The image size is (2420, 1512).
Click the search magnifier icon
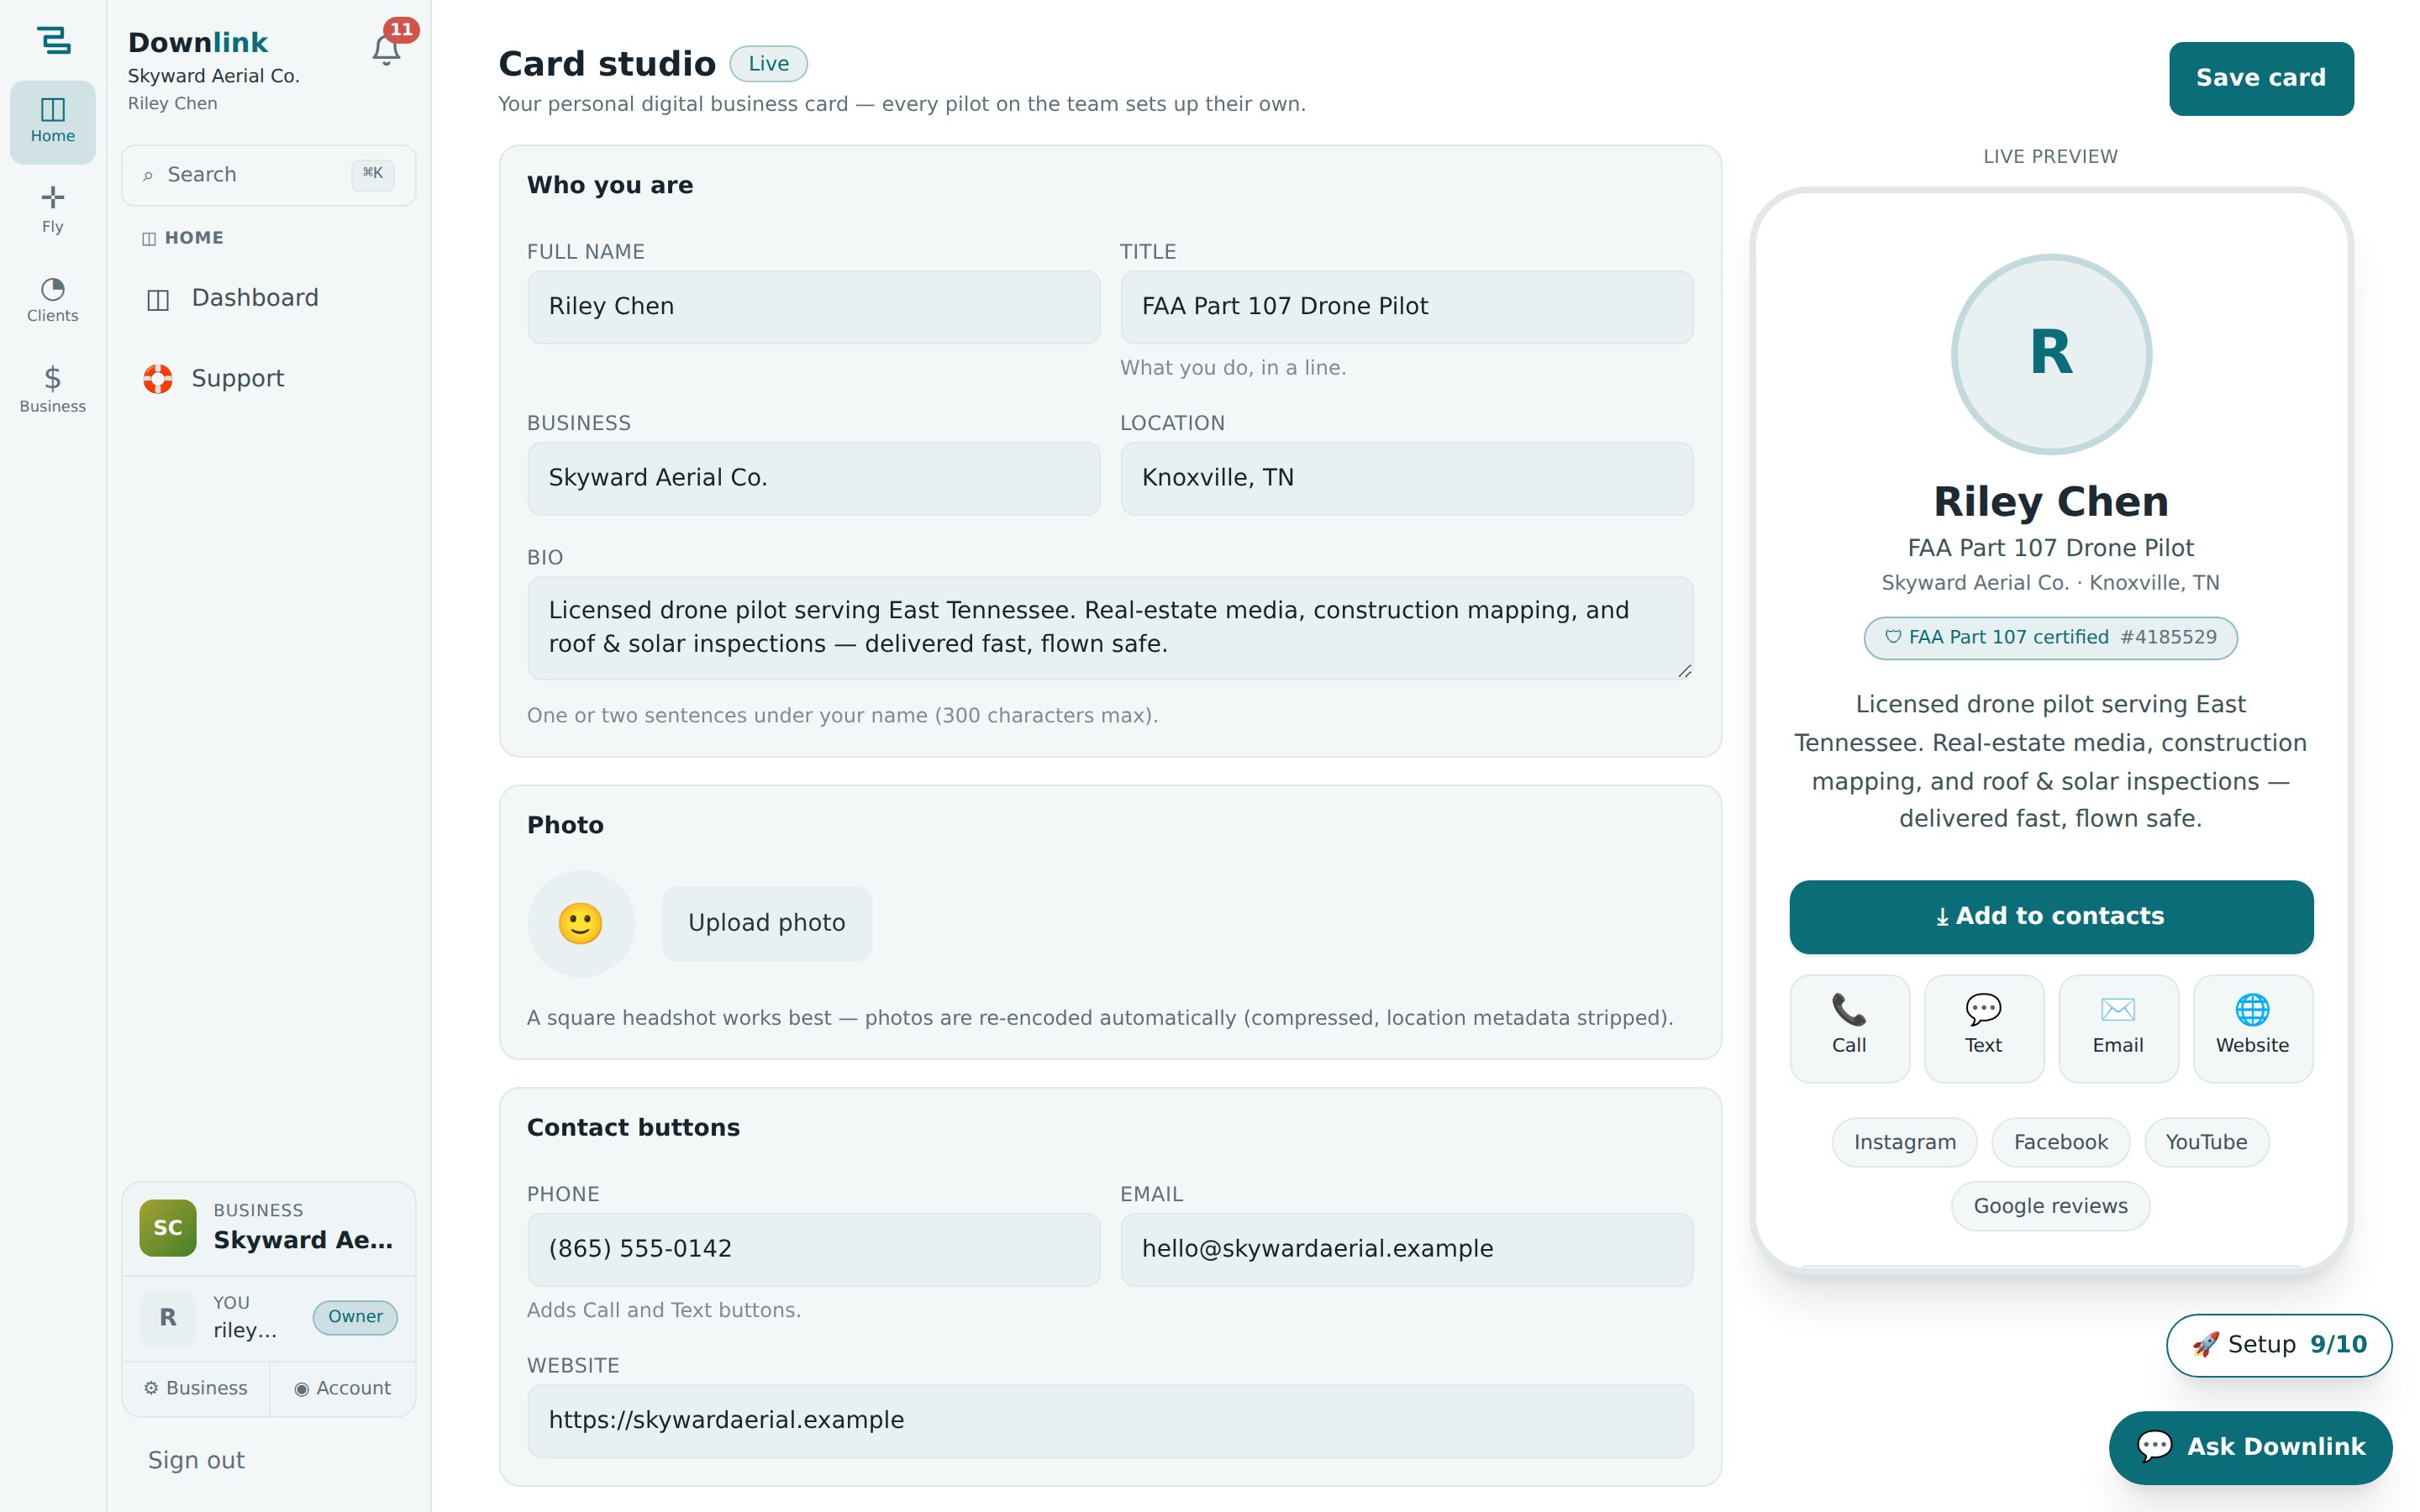tap(148, 176)
